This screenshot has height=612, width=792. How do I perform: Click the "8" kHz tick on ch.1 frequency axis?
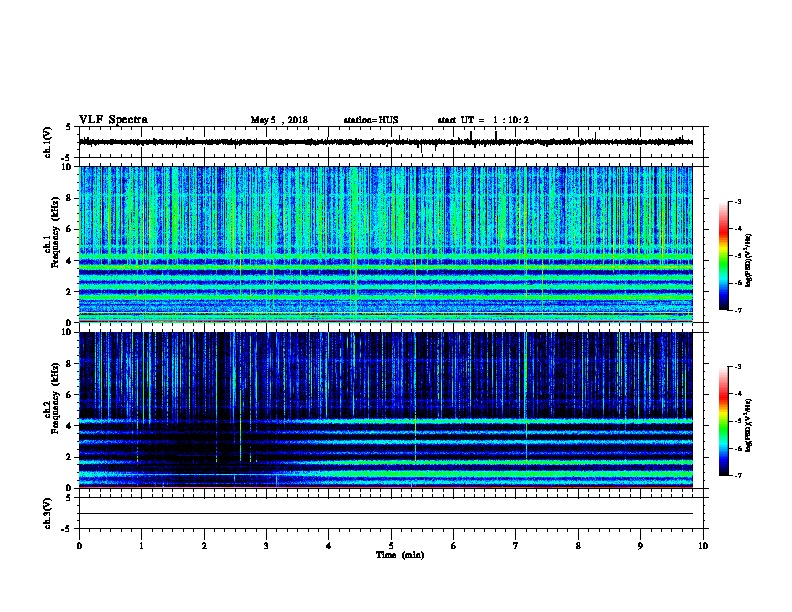pyautogui.click(x=69, y=198)
